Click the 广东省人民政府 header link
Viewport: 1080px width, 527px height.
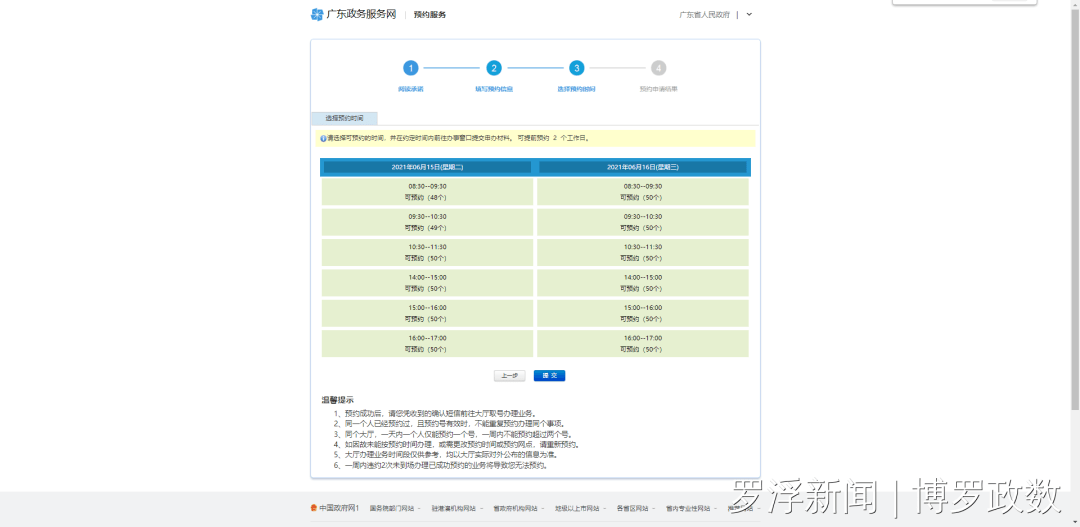pos(704,14)
